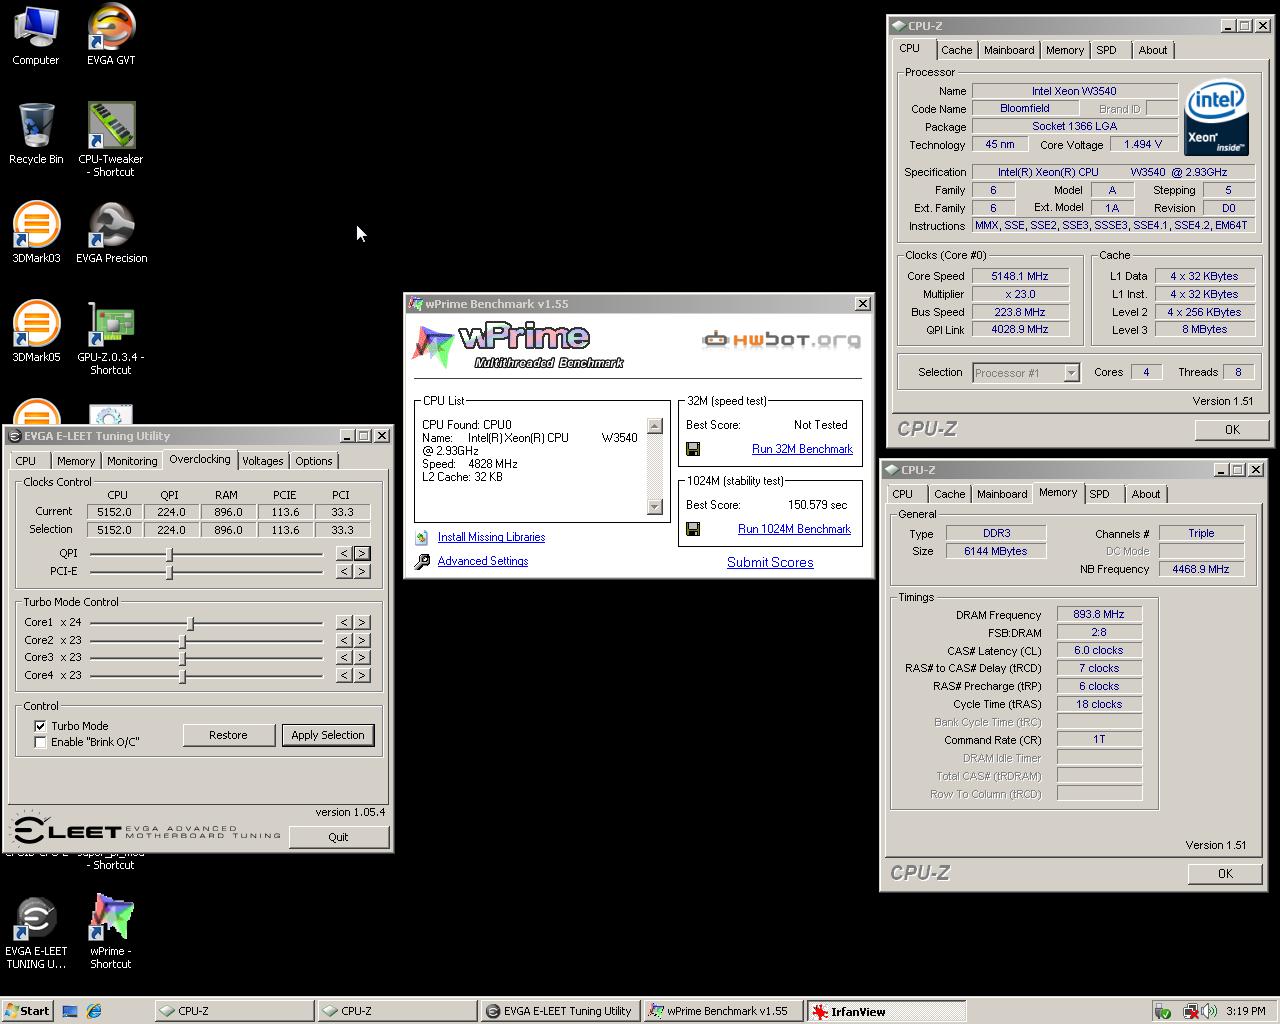This screenshot has height=1024, width=1280.
Task: Click Run 32M Benchmark link
Action: coord(802,449)
